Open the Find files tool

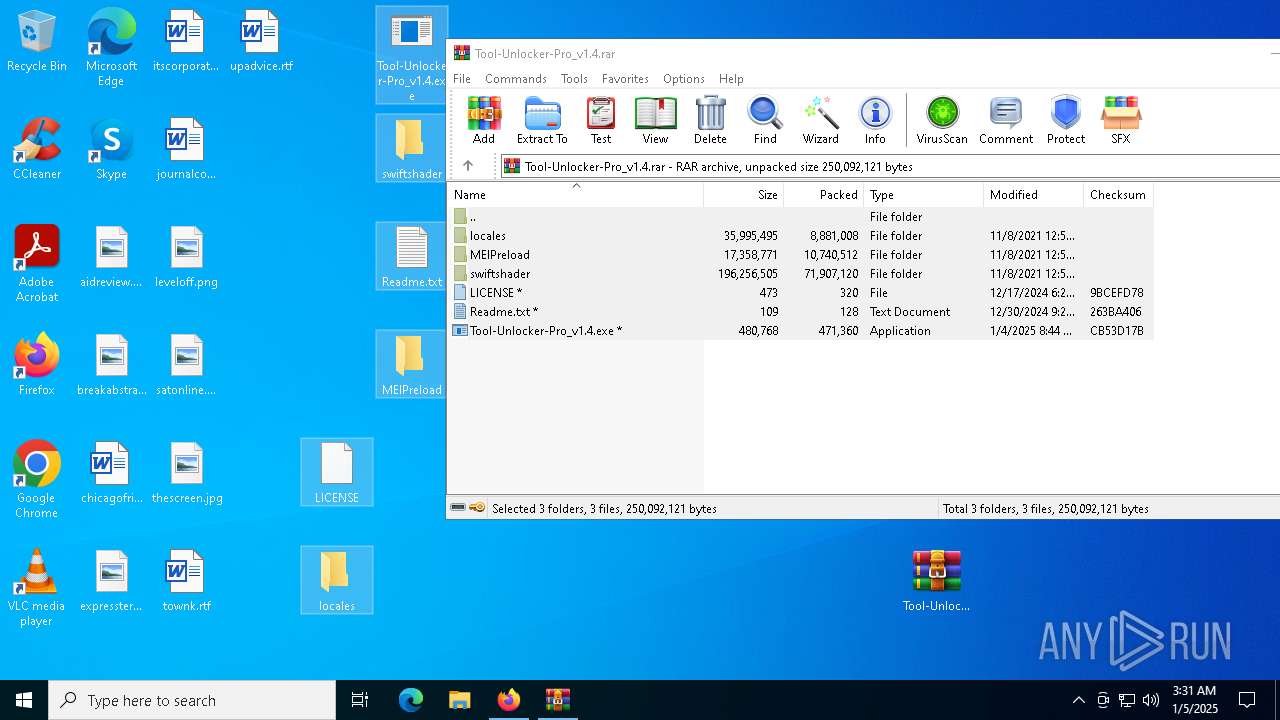(x=765, y=121)
